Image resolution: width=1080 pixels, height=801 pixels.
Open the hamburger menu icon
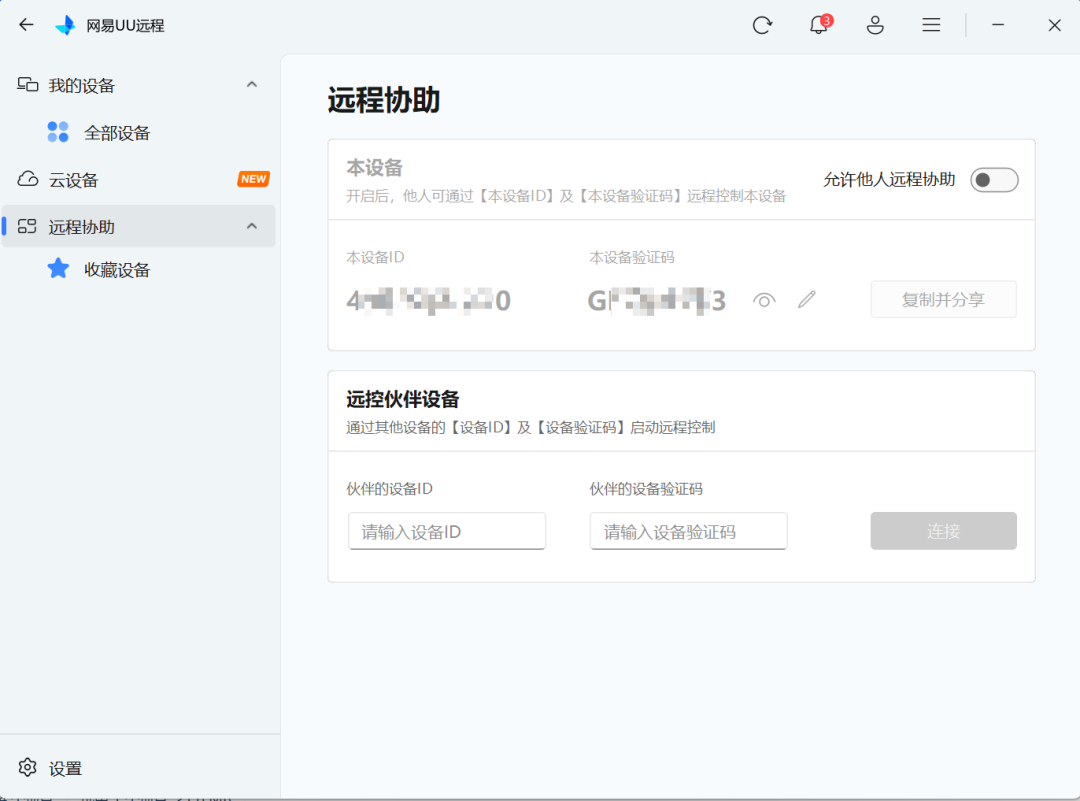coord(931,25)
